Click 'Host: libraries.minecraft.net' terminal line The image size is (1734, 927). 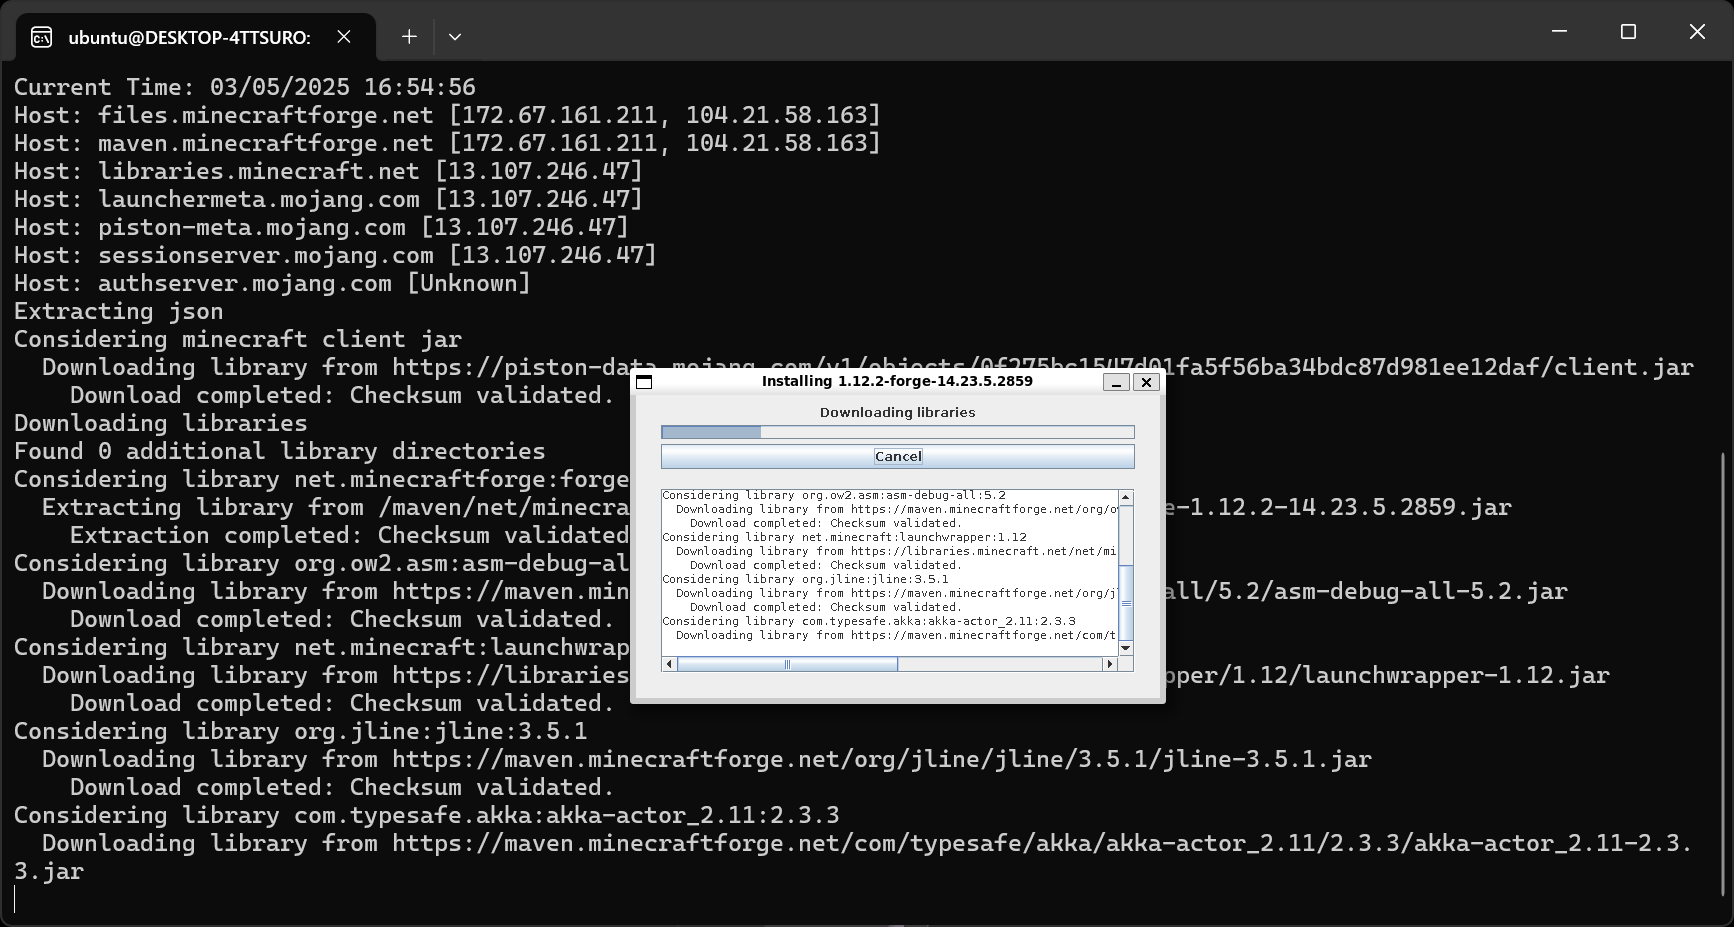[x=328, y=171]
